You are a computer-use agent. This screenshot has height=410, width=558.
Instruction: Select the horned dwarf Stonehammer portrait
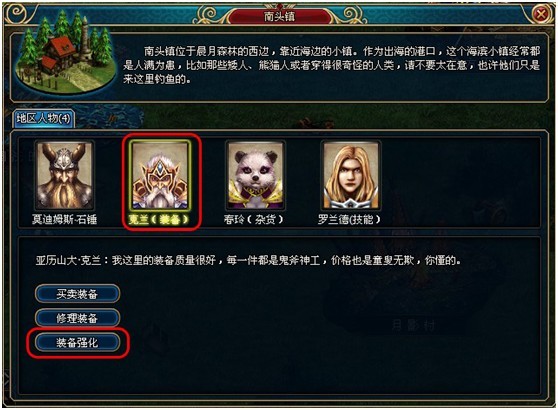click(x=64, y=175)
